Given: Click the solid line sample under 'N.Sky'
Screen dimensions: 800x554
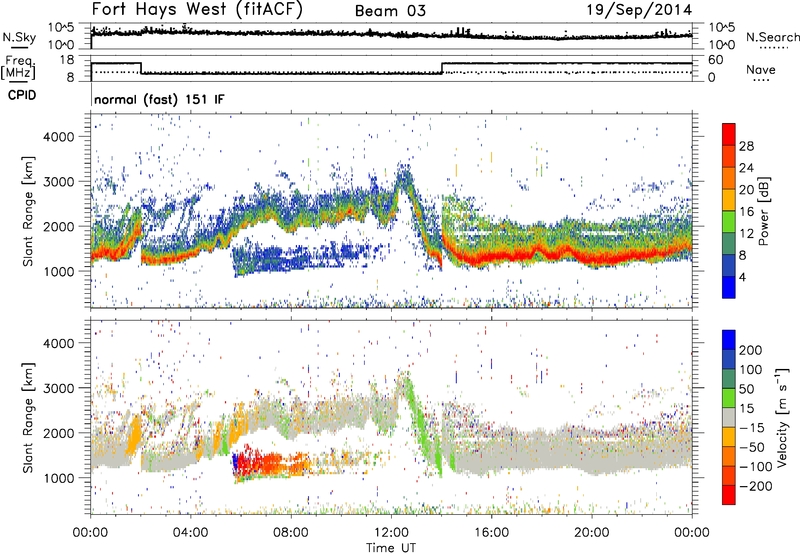Looking at the screenshot, I should 19,48.
